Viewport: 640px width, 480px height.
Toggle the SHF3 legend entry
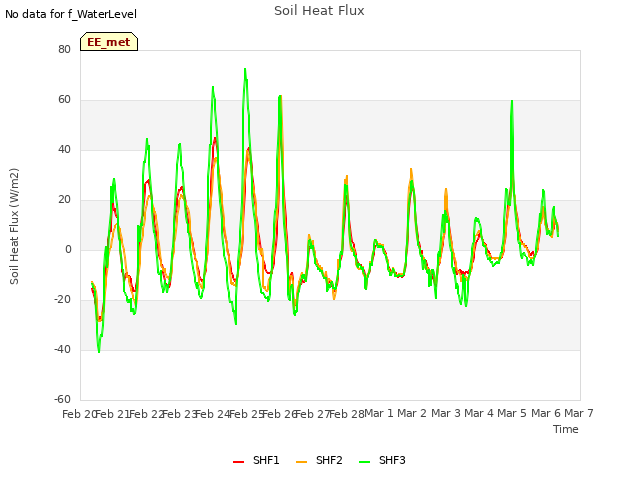[x=382, y=460]
